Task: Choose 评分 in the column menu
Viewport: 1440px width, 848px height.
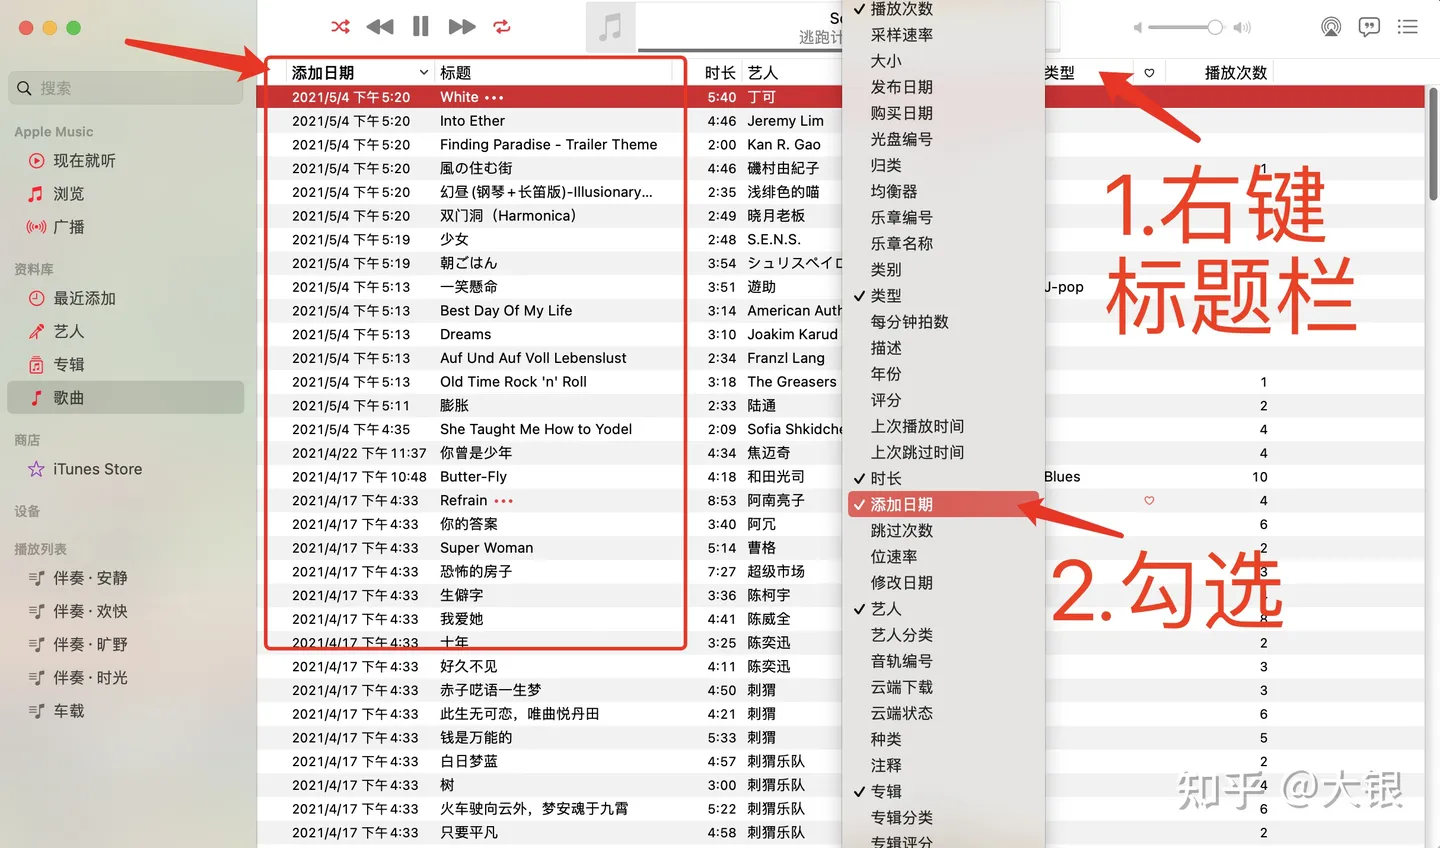Action: click(945, 400)
